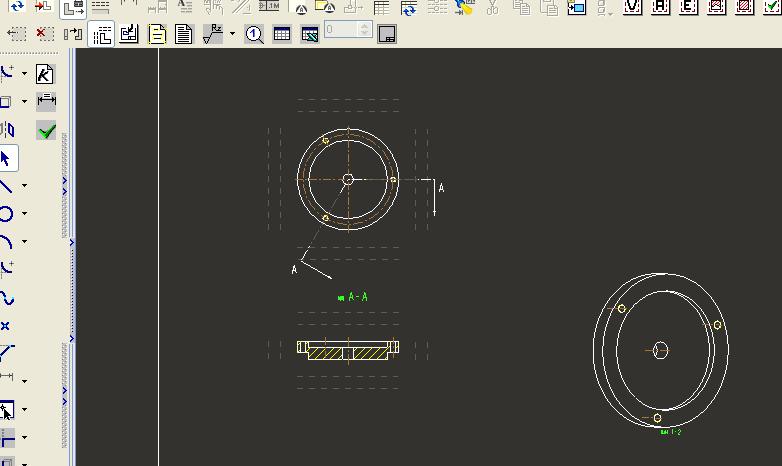Toggle the highlighted dashed-lines view layout icon
782x466 pixels.
pyautogui.click(x=101, y=34)
